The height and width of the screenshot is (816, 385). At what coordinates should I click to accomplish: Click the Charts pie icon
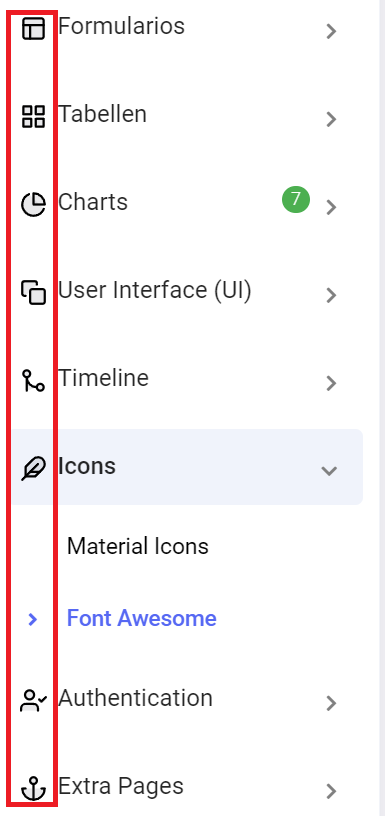[33, 204]
